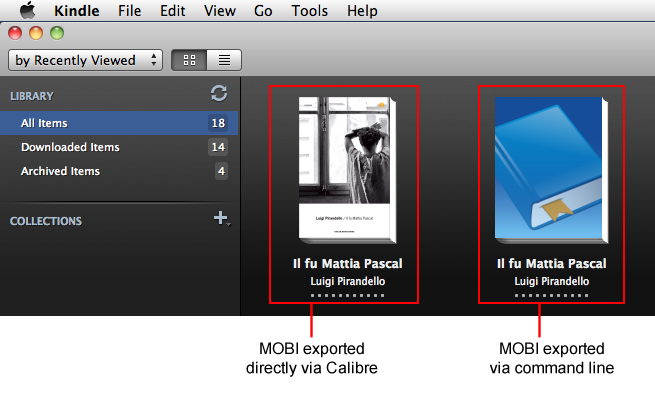The width and height of the screenshot is (655, 400).
Task: Open the black-and-white cover book
Action: click(347, 170)
